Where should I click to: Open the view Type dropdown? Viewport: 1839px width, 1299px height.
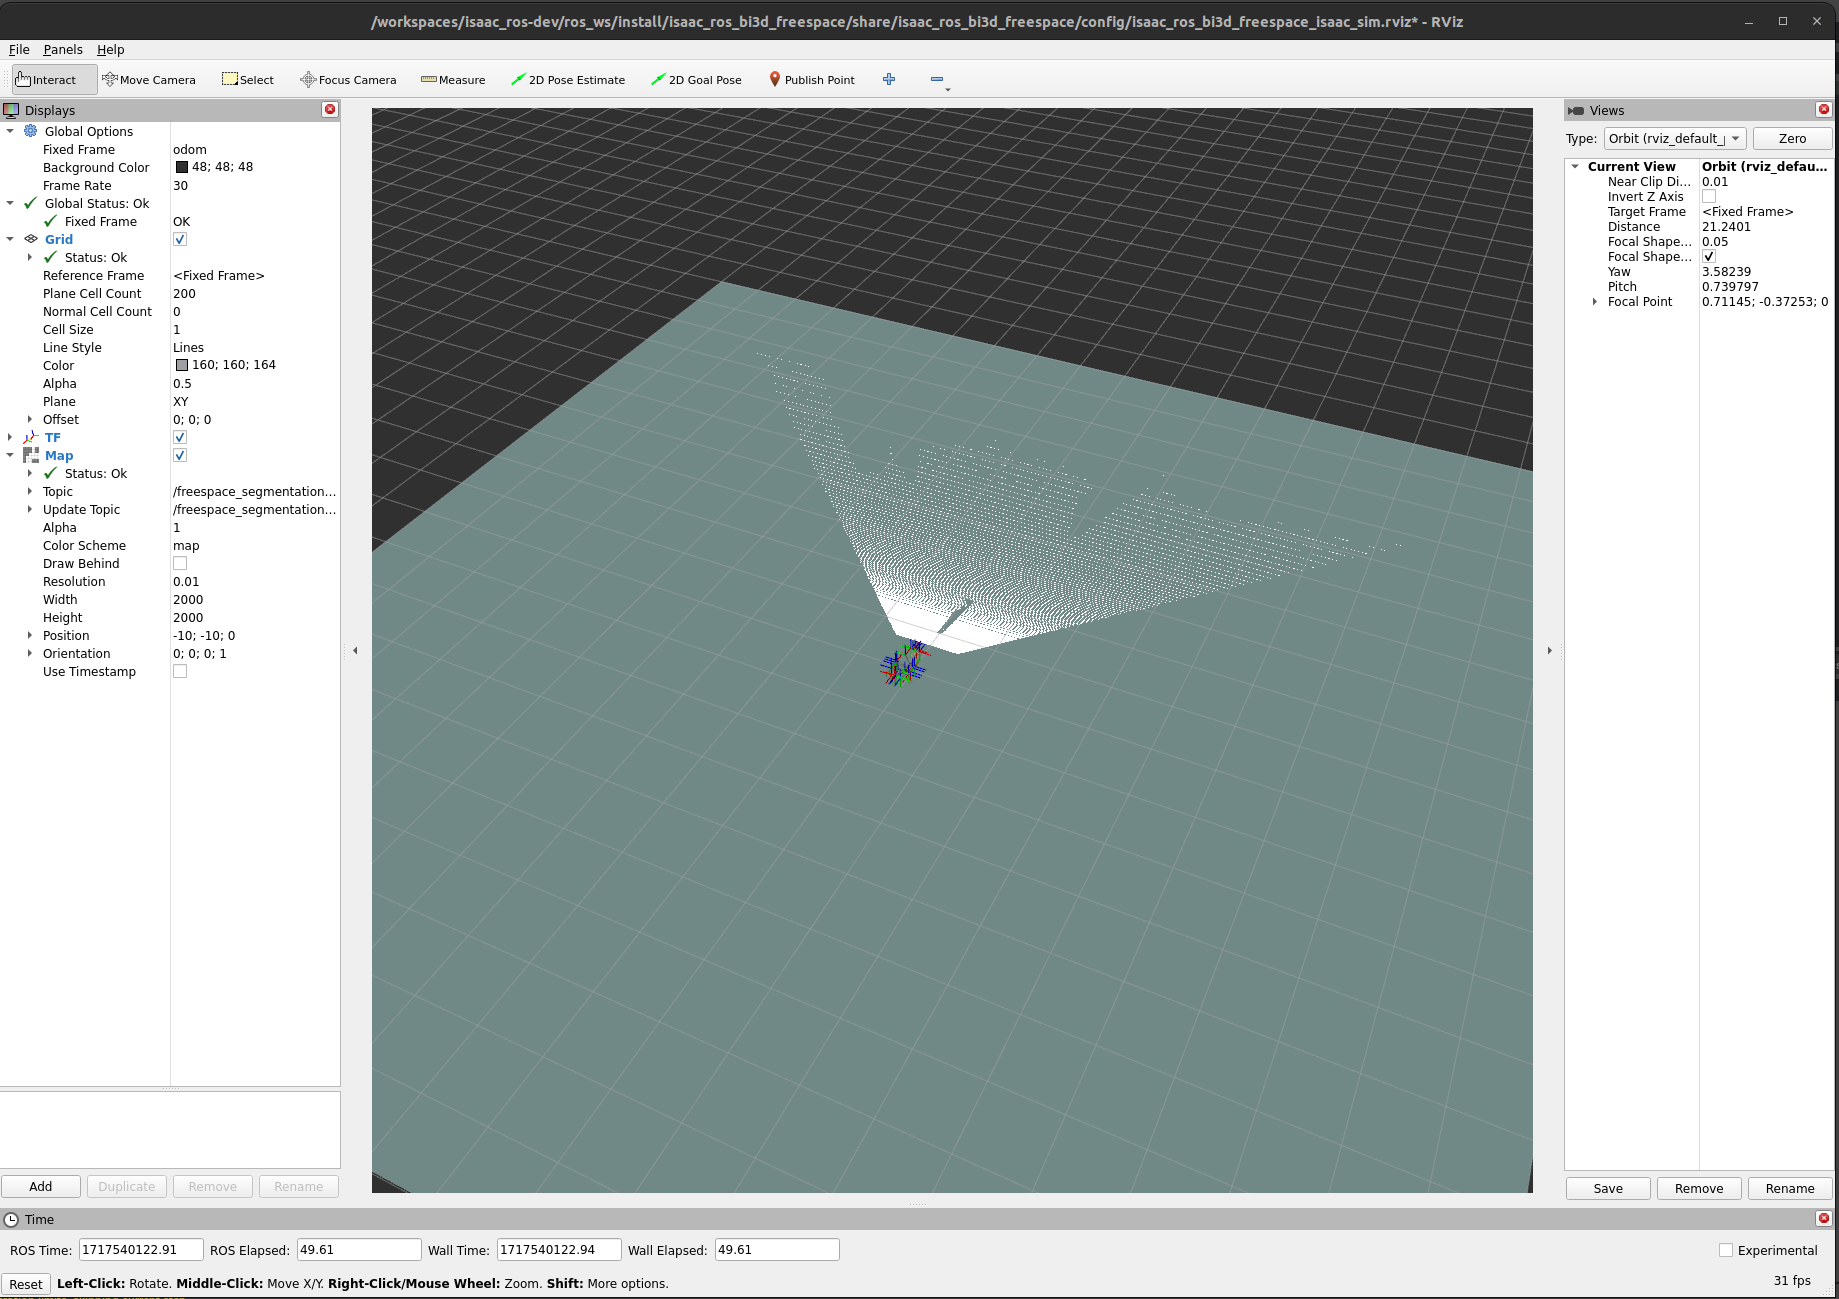click(1674, 139)
